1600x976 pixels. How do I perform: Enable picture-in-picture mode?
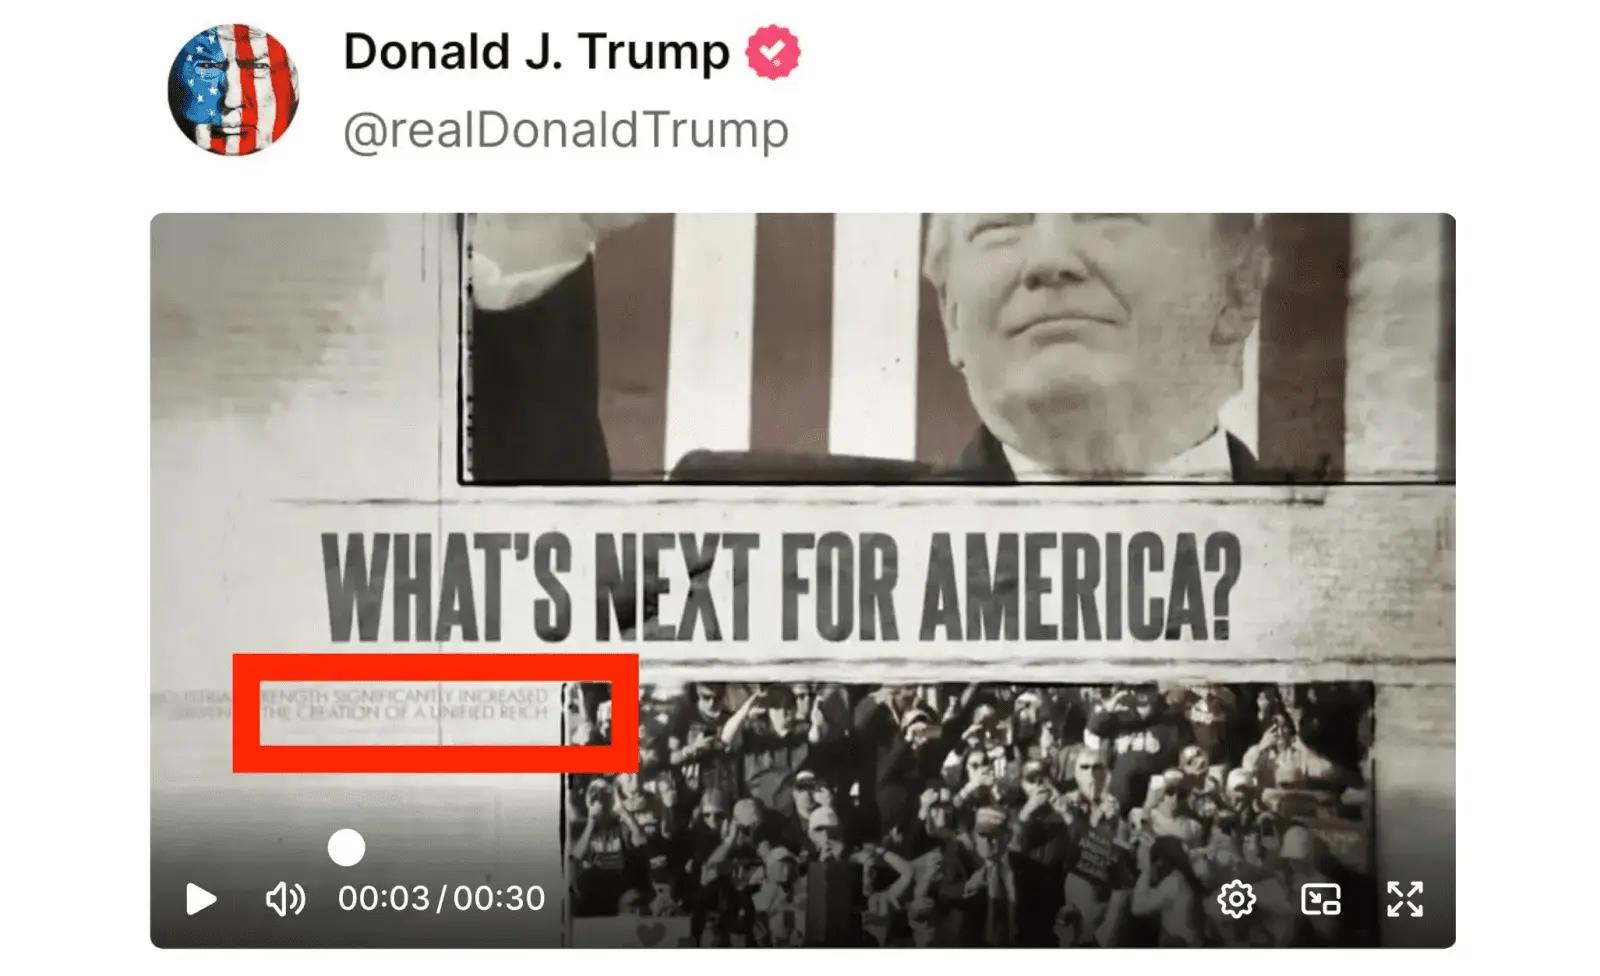pos(1320,899)
